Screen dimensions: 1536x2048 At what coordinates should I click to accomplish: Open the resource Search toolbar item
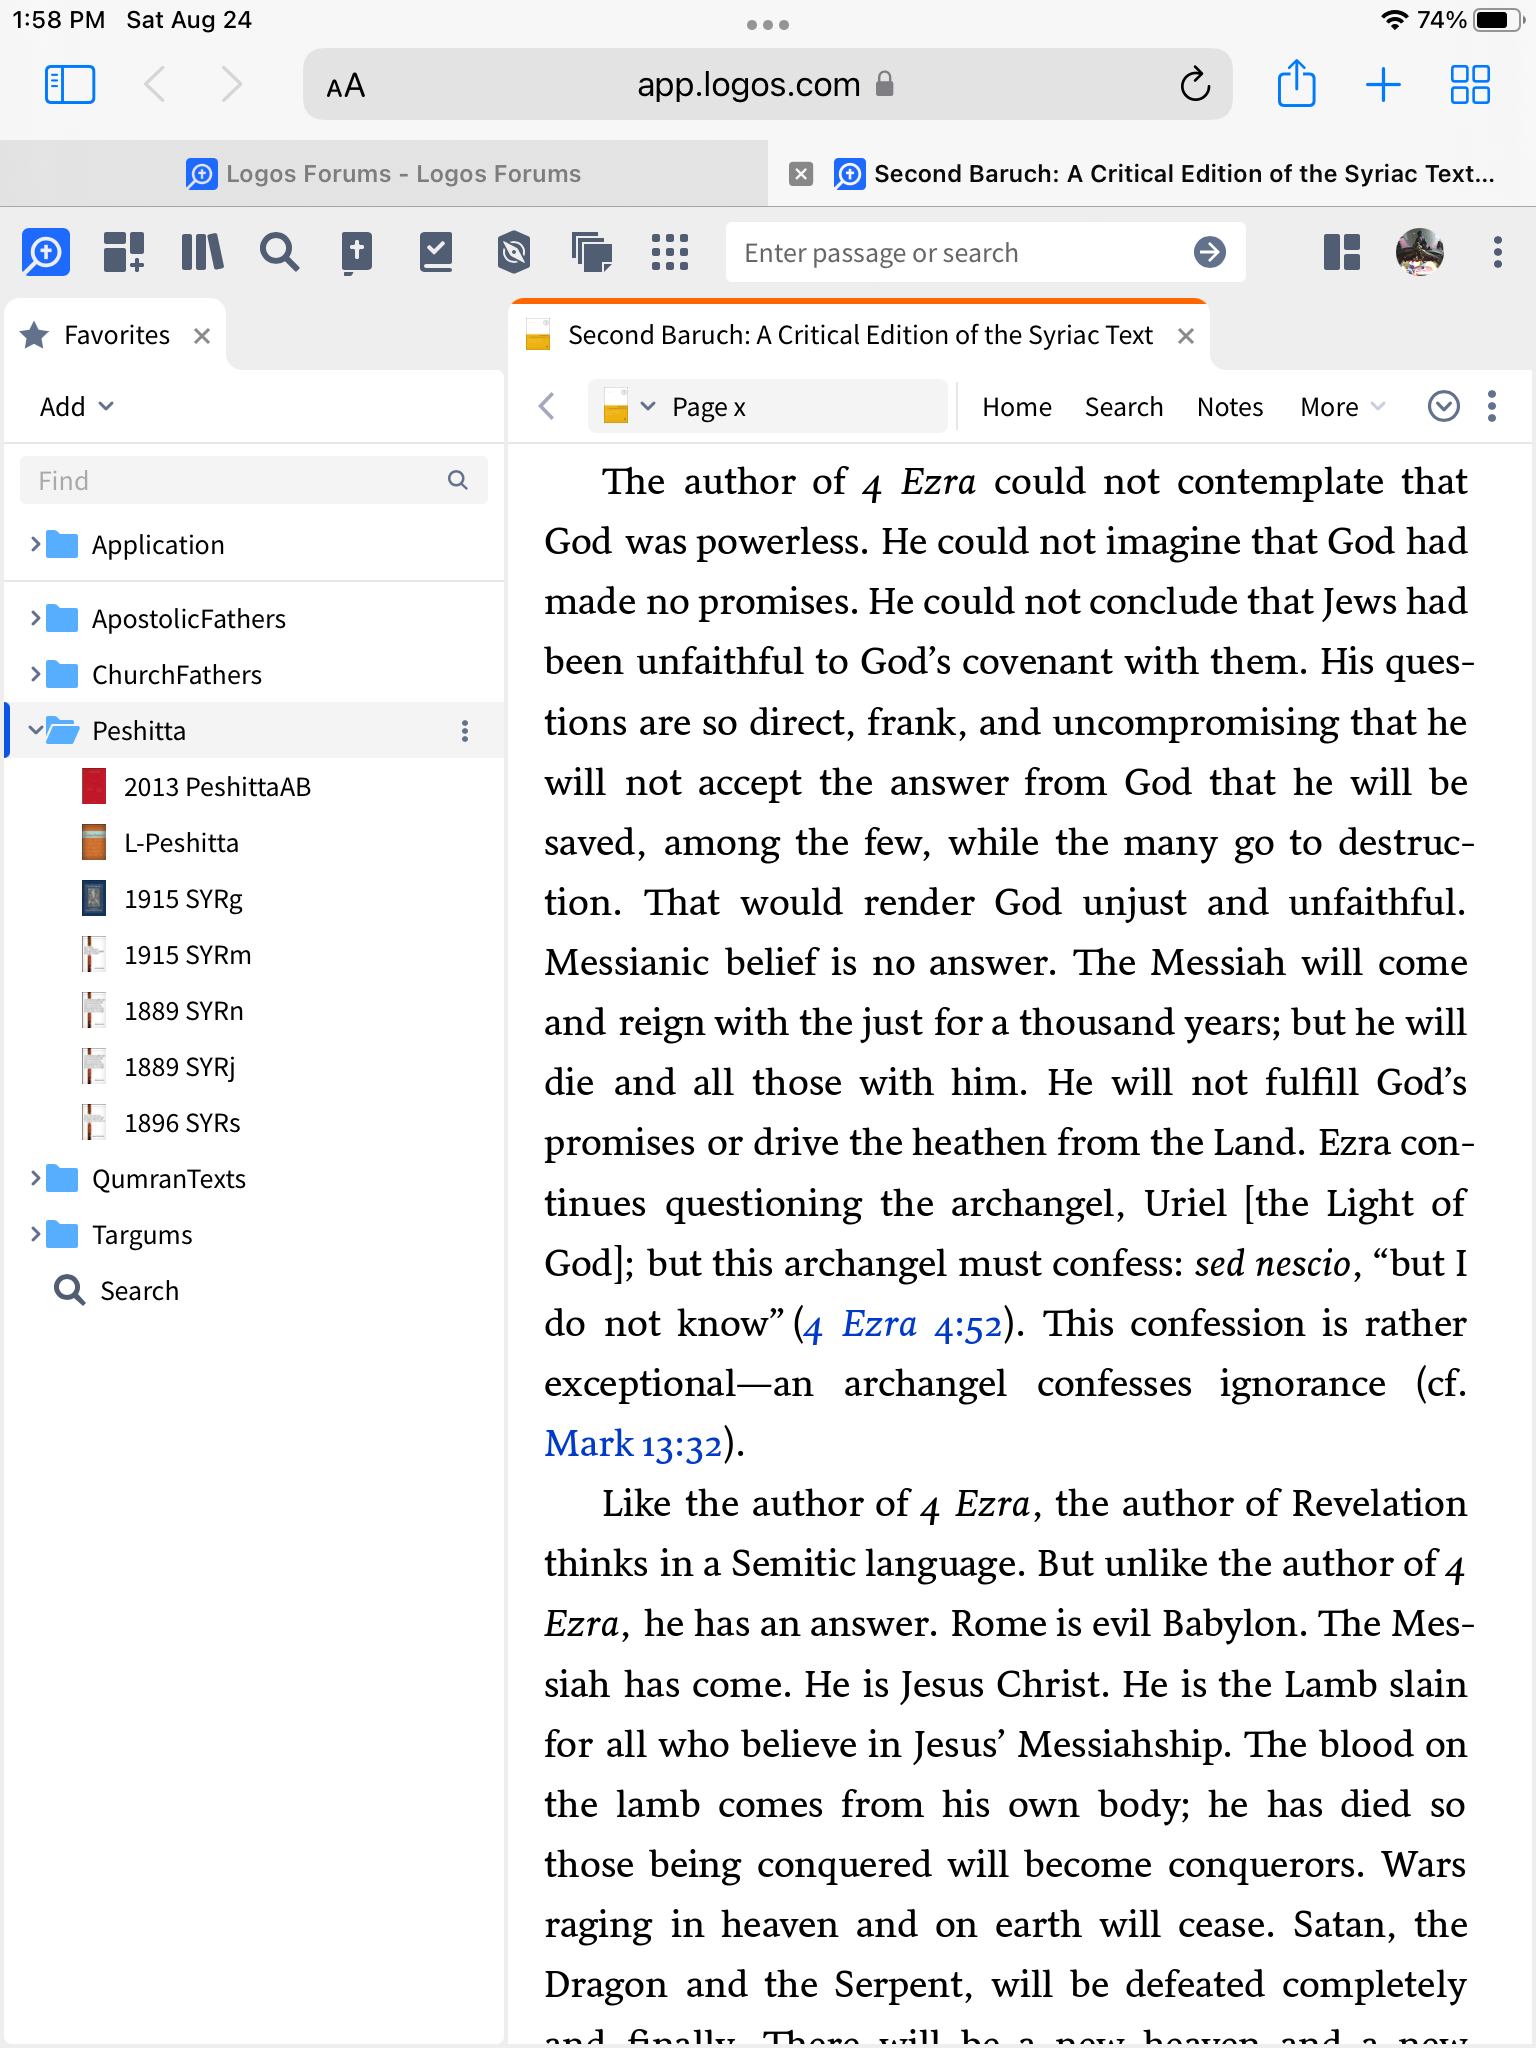[1124, 407]
